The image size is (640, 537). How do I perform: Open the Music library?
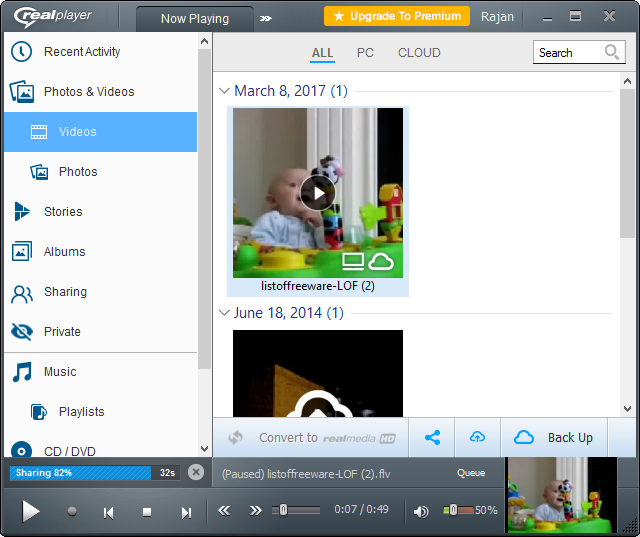pyautogui.click(x=100, y=372)
